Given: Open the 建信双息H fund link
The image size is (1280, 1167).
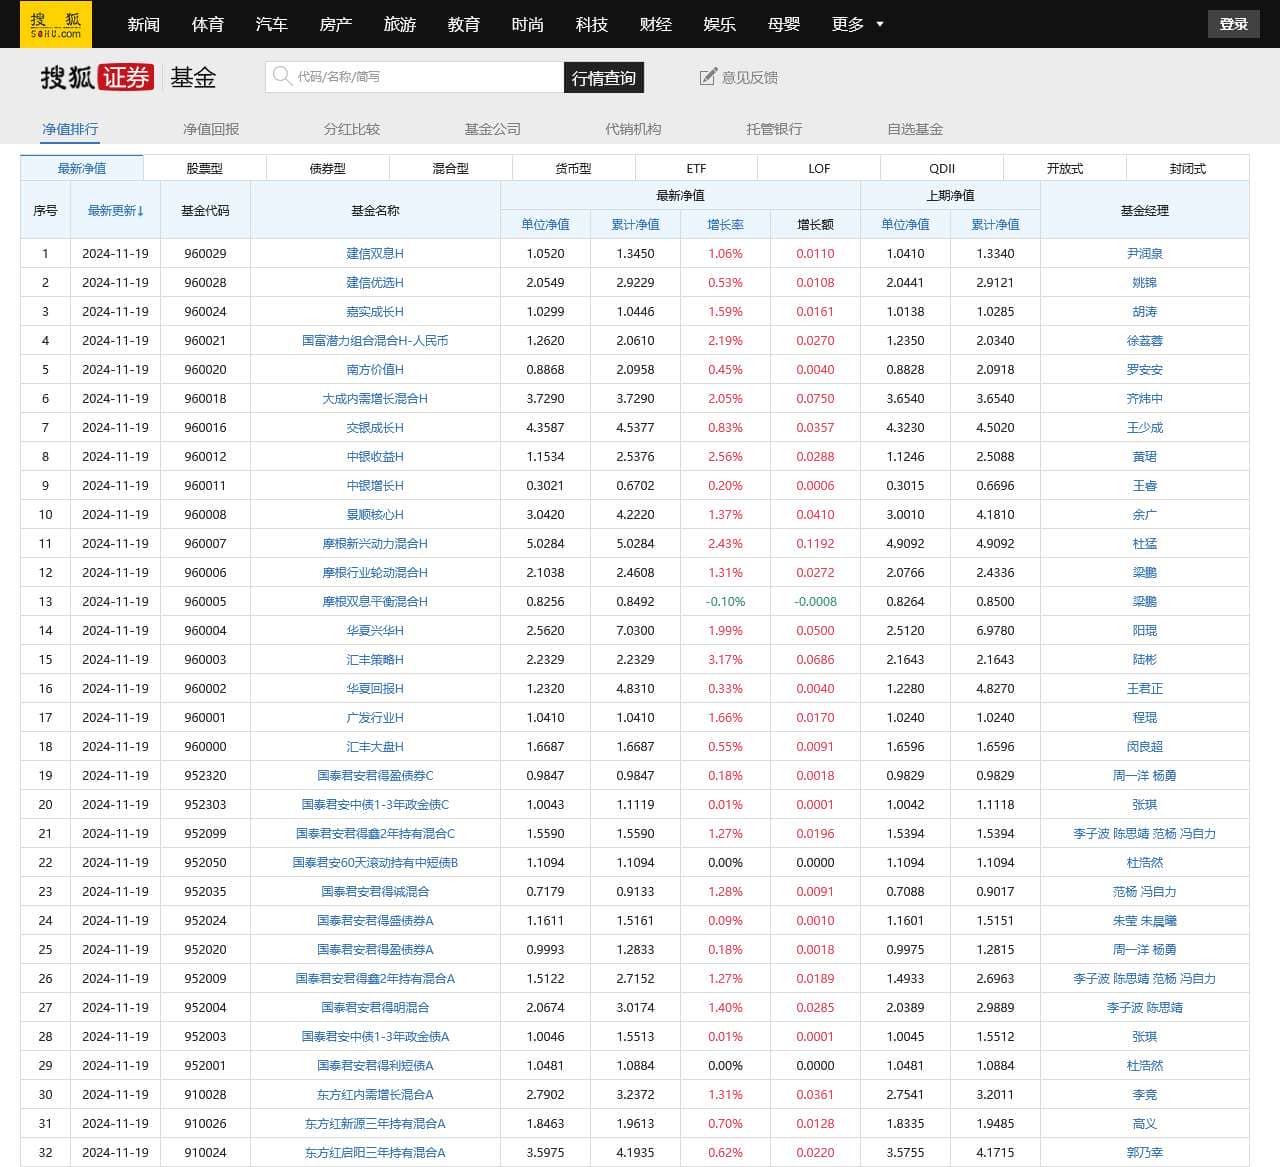Looking at the screenshot, I should pyautogui.click(x=375, y=254).
